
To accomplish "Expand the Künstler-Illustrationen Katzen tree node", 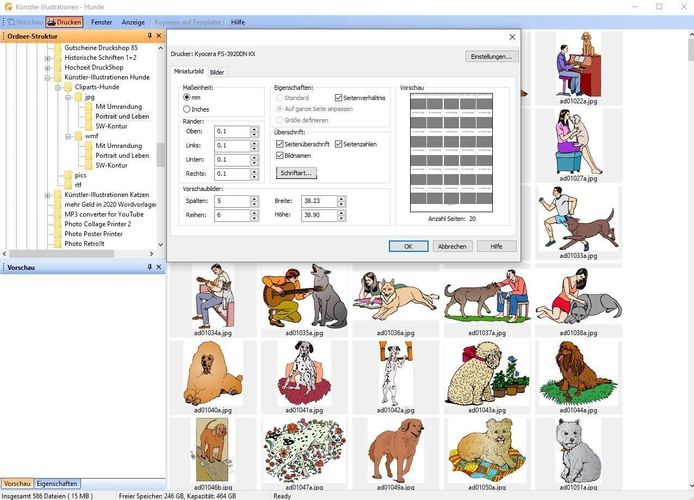I will [x=47, y=194].
